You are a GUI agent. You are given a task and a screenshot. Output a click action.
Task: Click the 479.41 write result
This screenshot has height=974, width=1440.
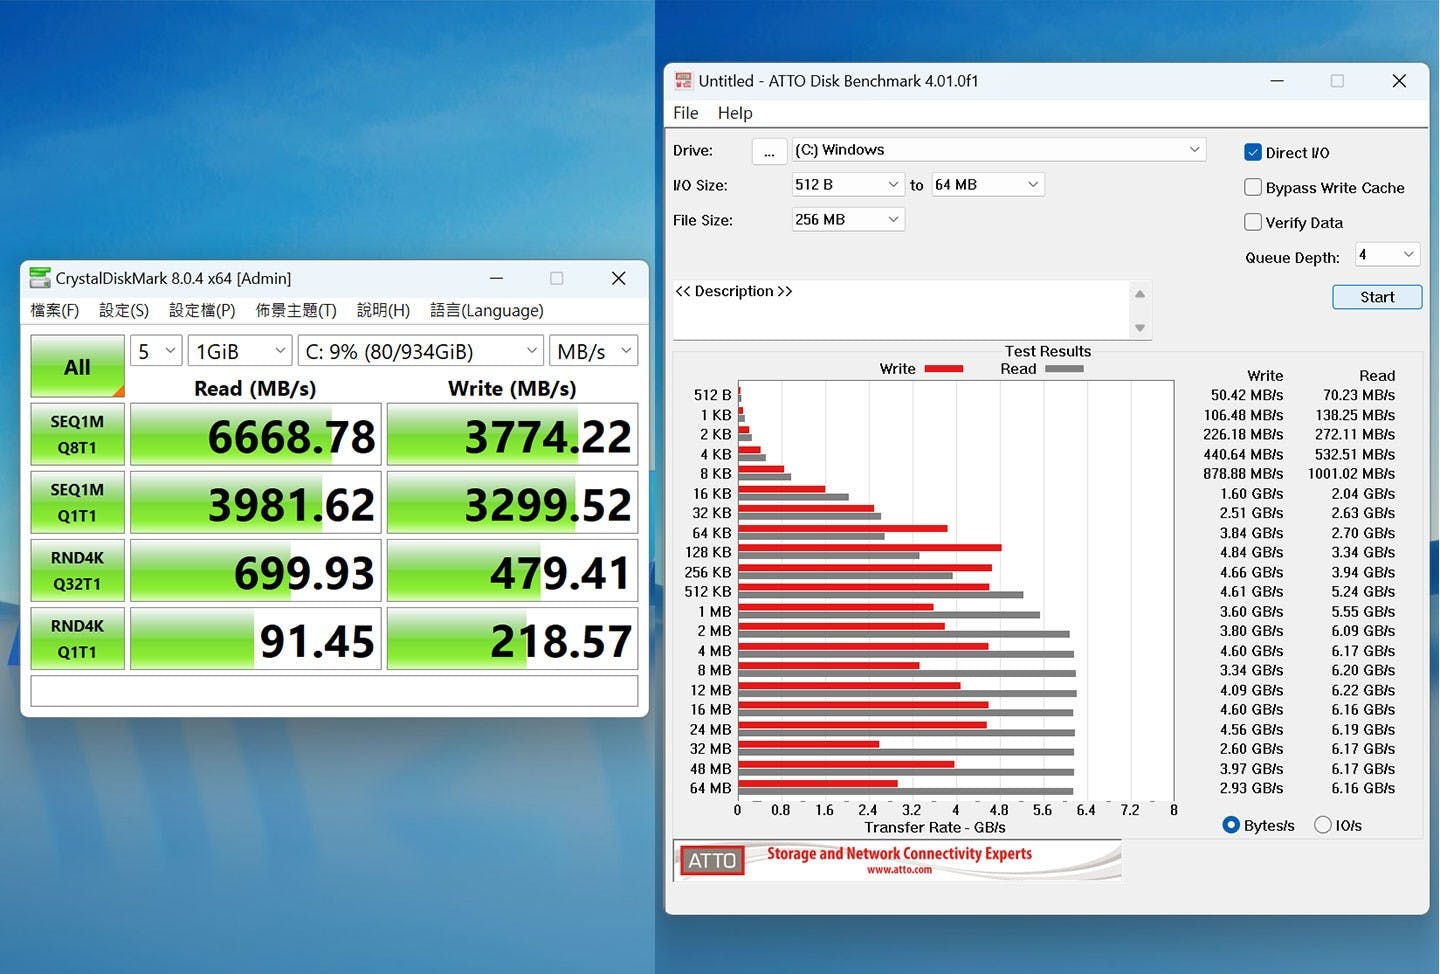[x=512, y=570]
